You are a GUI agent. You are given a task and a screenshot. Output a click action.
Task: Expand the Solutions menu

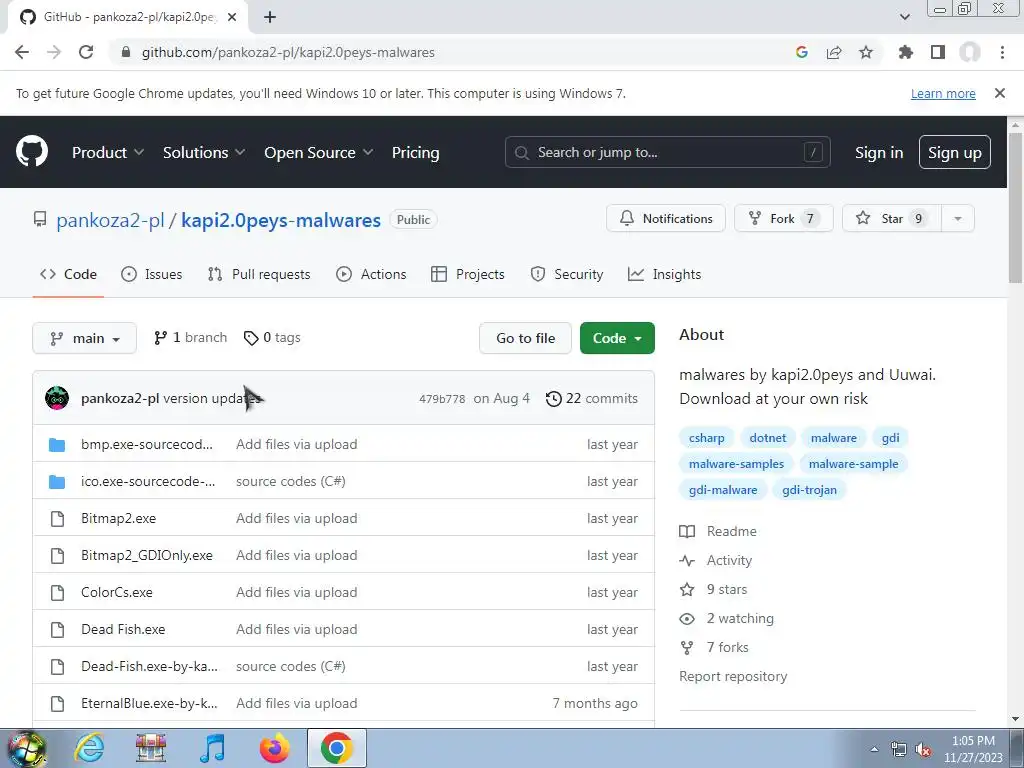tap(204, 152)
